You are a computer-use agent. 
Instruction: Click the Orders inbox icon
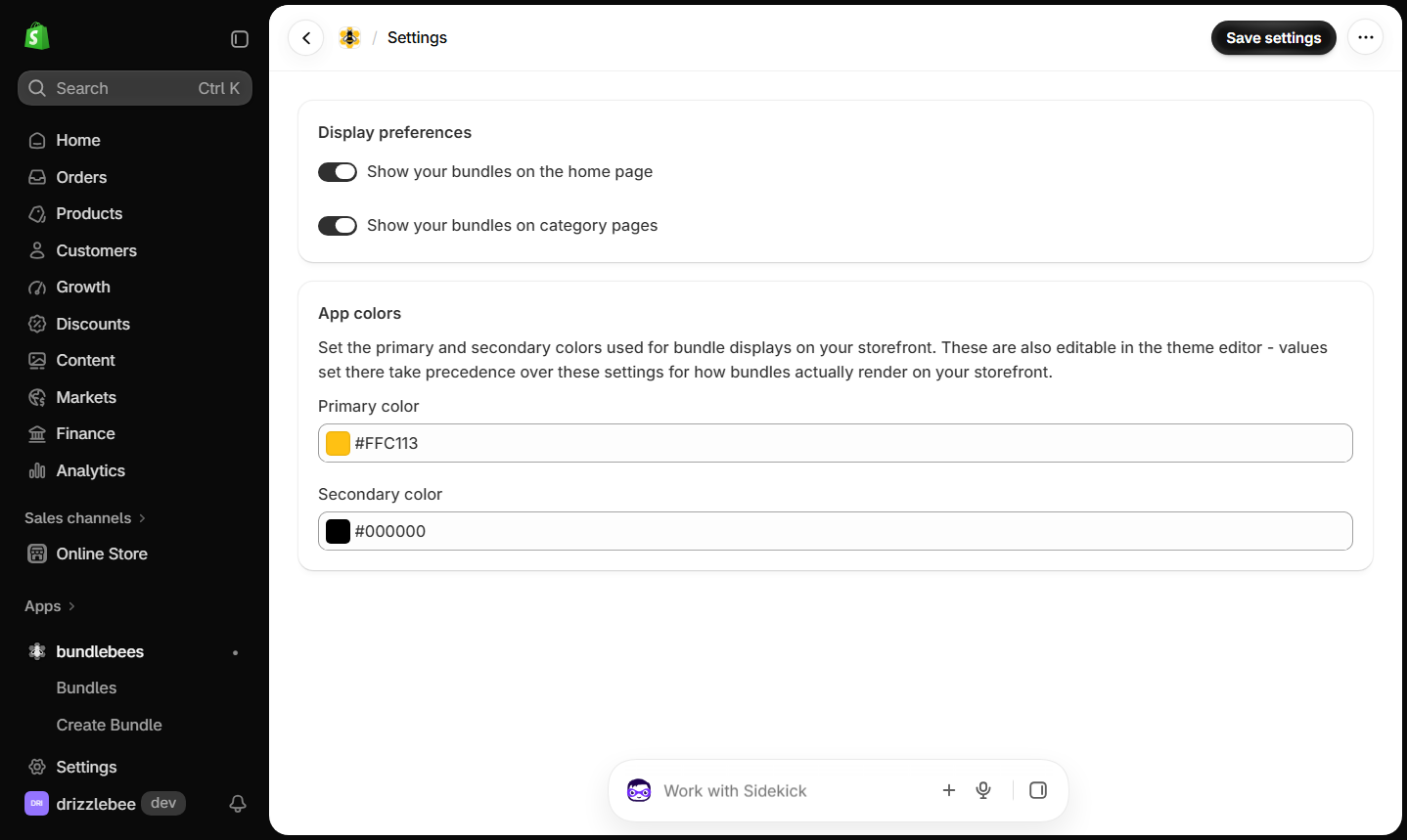tap(37, 177)
